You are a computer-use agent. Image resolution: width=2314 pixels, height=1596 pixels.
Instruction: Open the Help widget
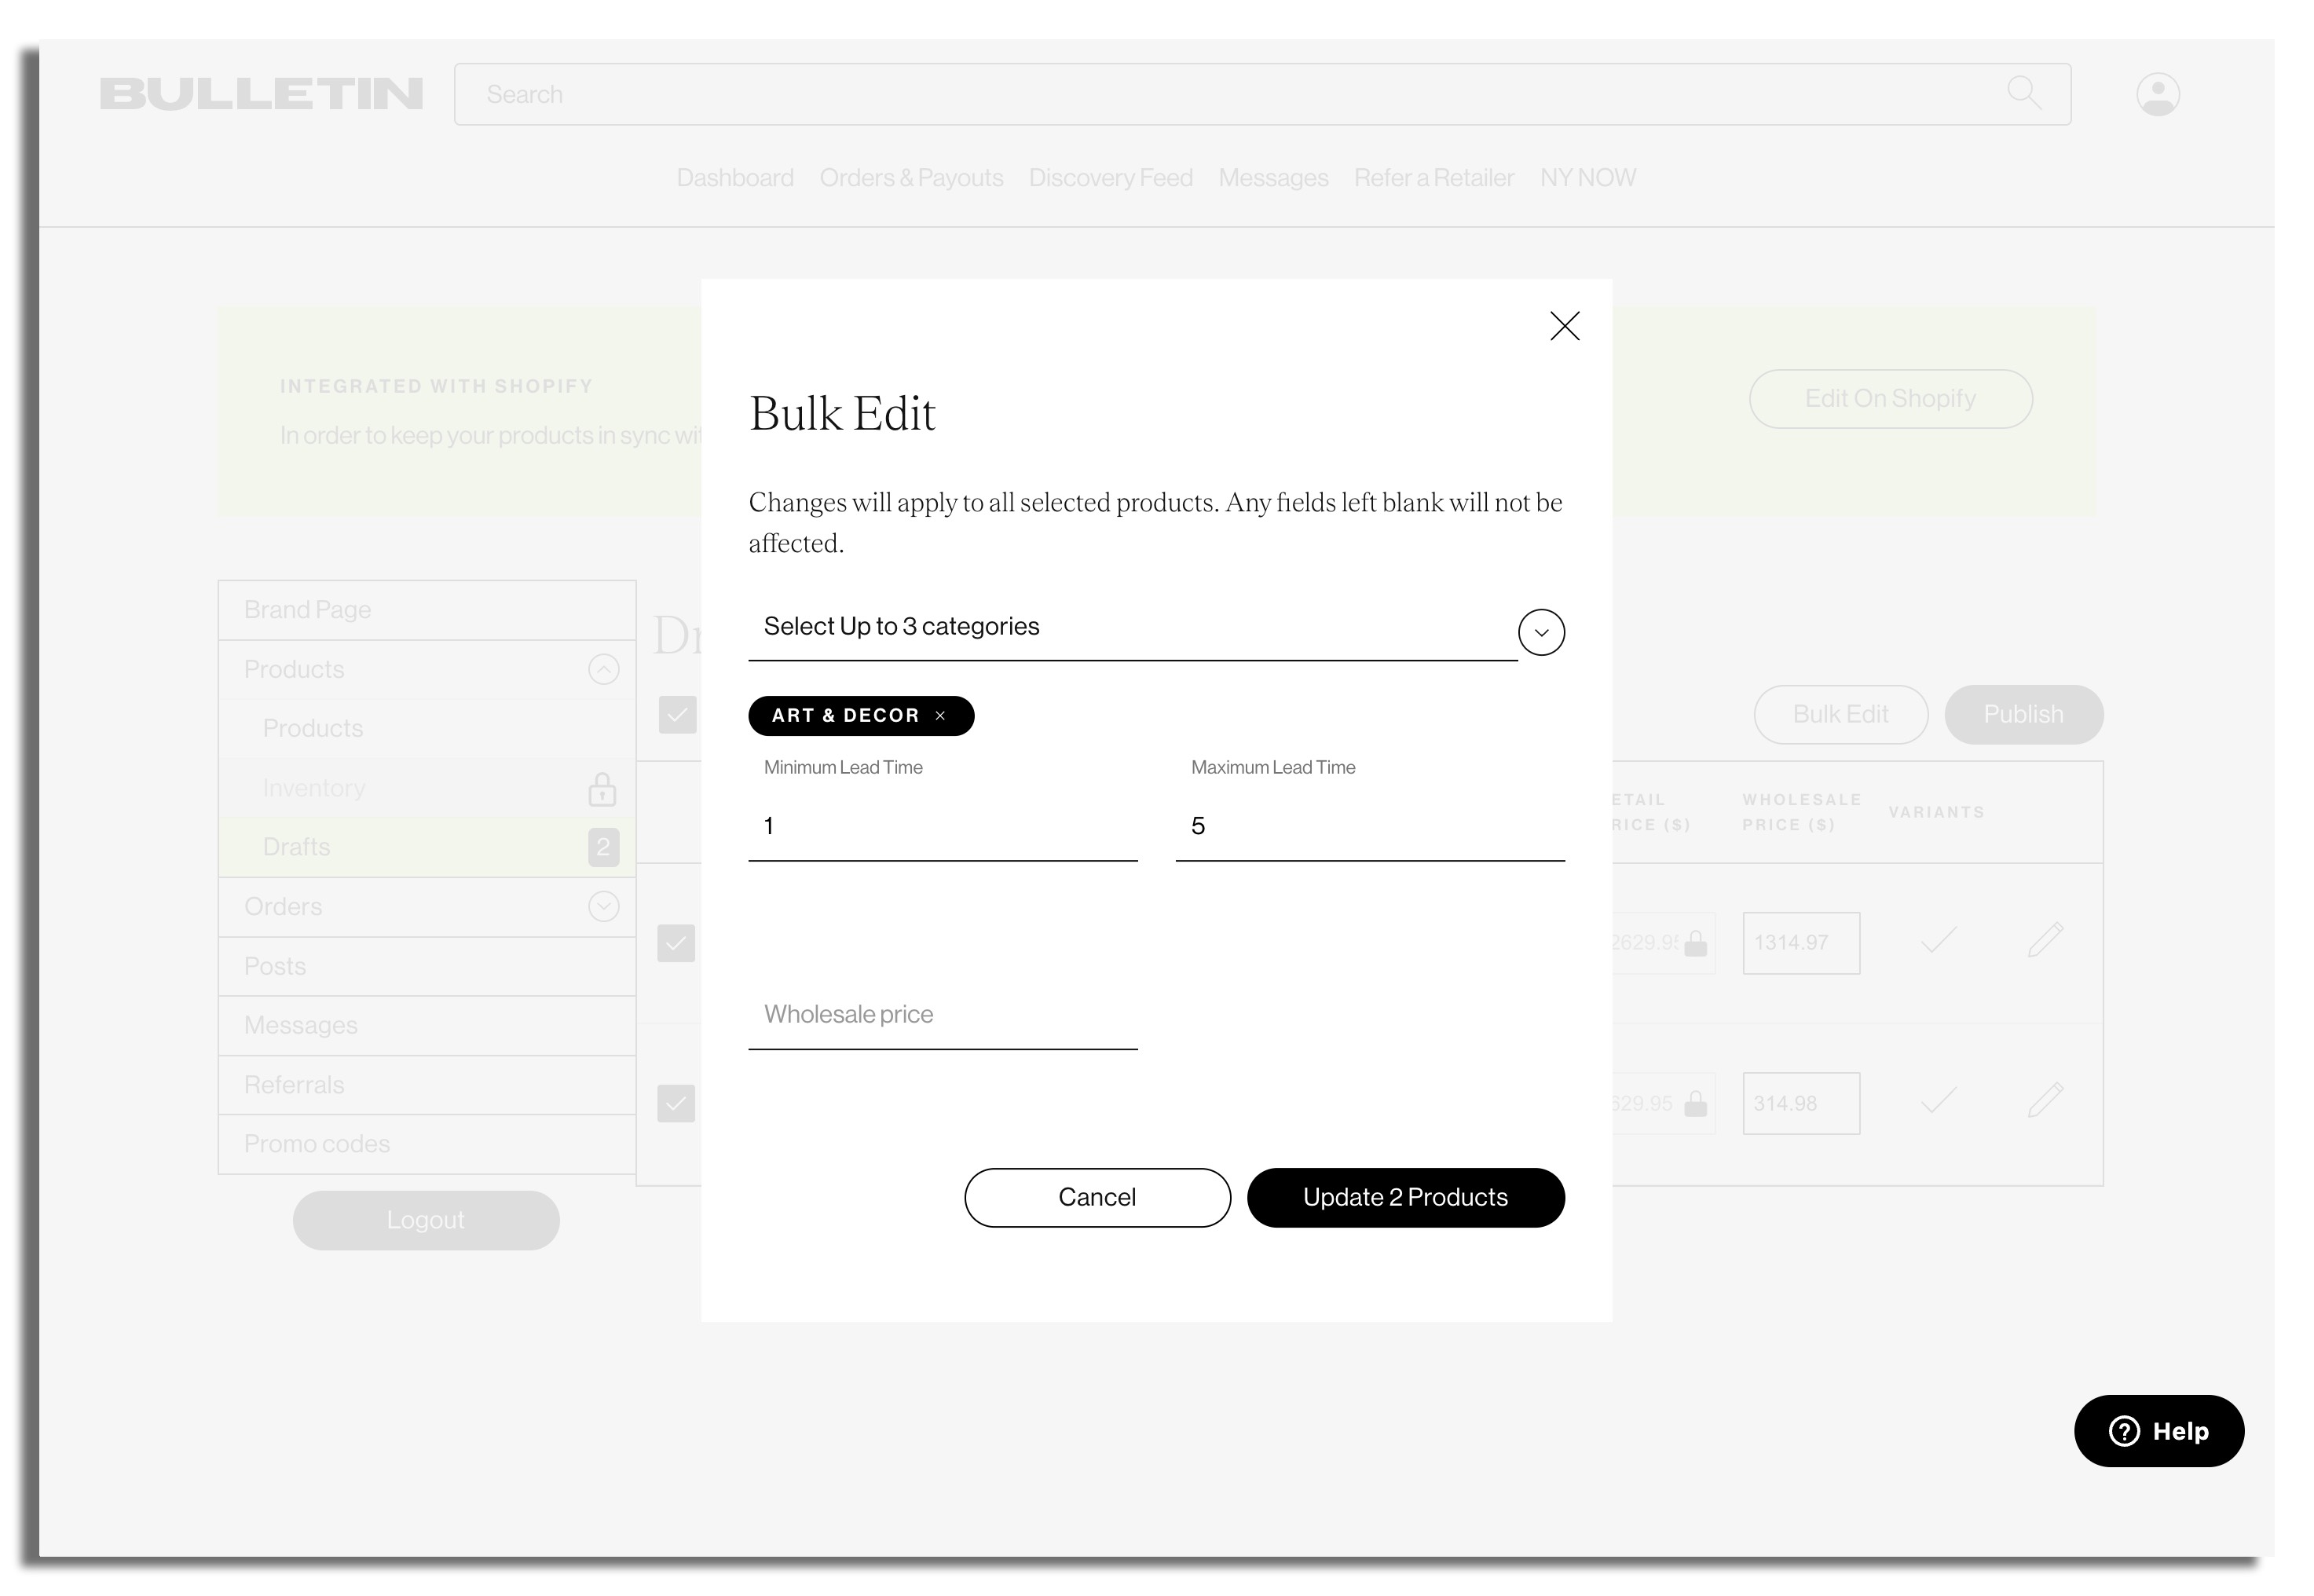coord(2158,1431)
